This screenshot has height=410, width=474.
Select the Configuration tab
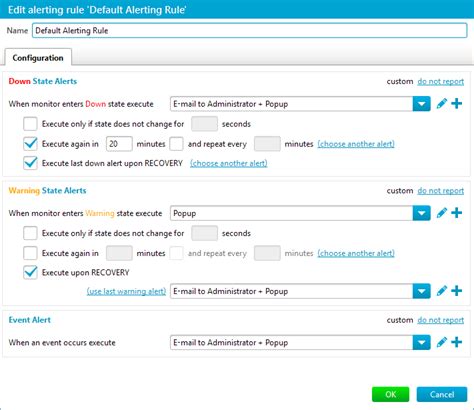(x=38, y=58)
